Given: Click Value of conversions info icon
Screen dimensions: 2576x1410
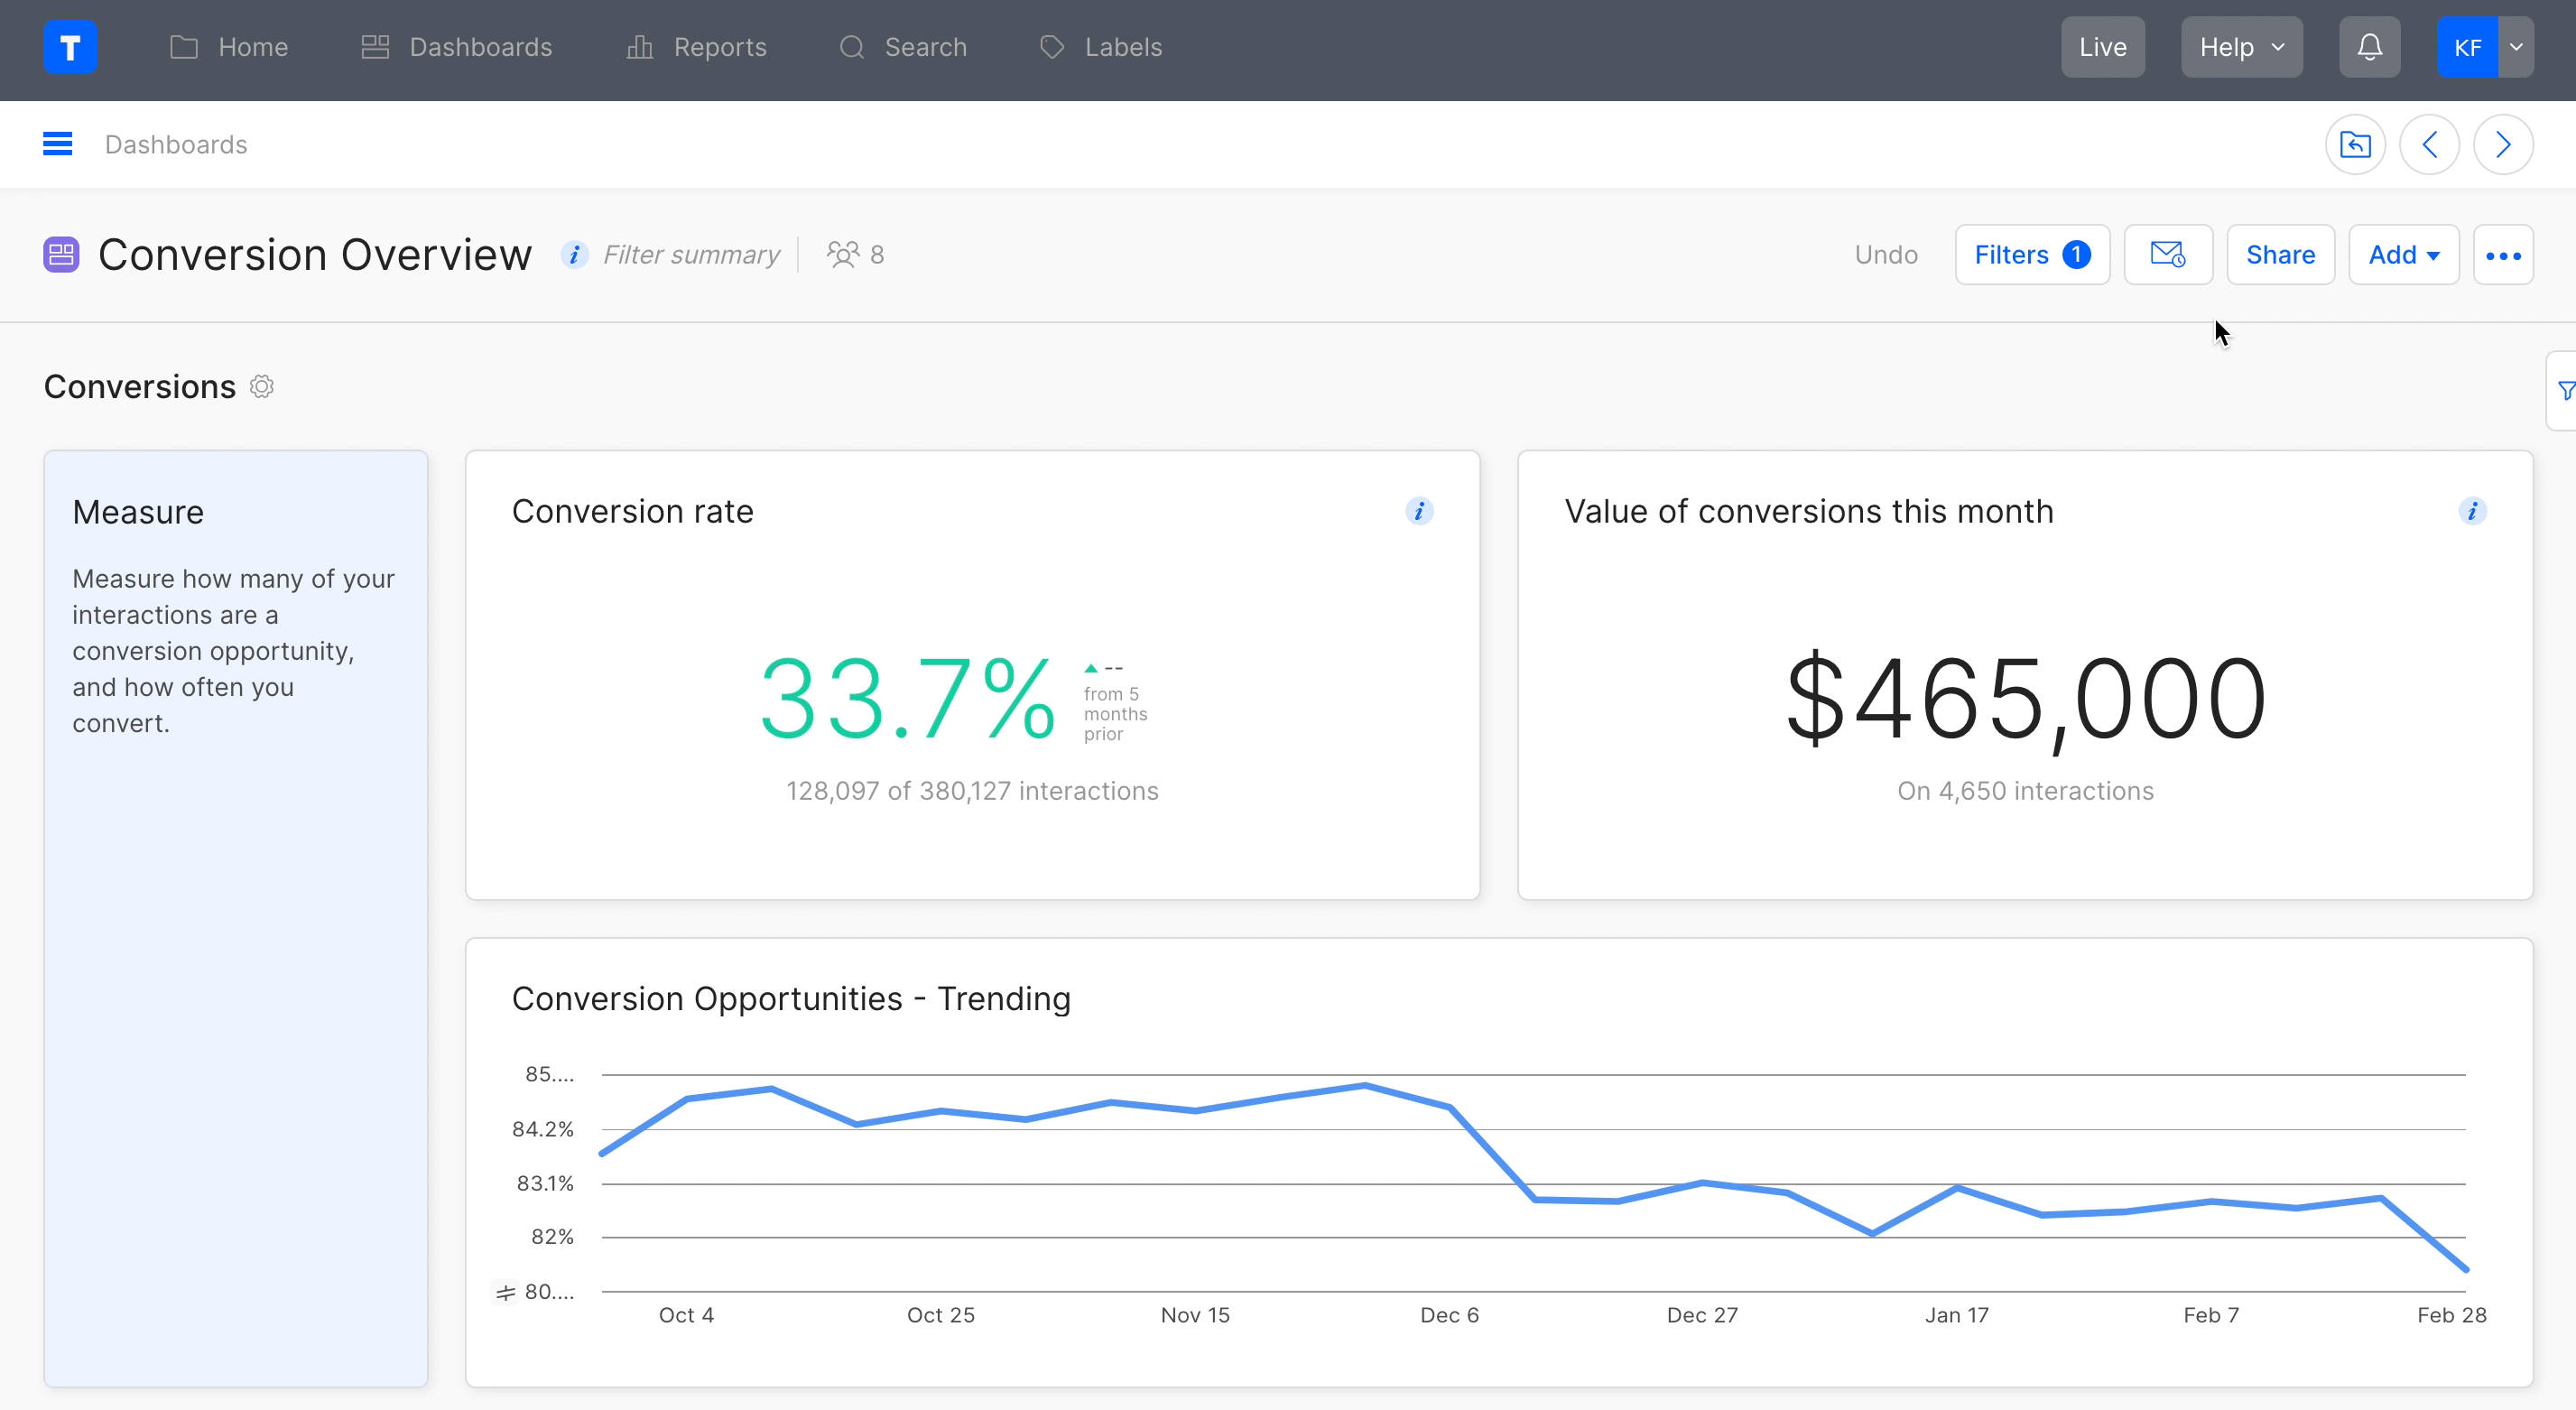Looking at the screenshot, I should (2471, 511).
